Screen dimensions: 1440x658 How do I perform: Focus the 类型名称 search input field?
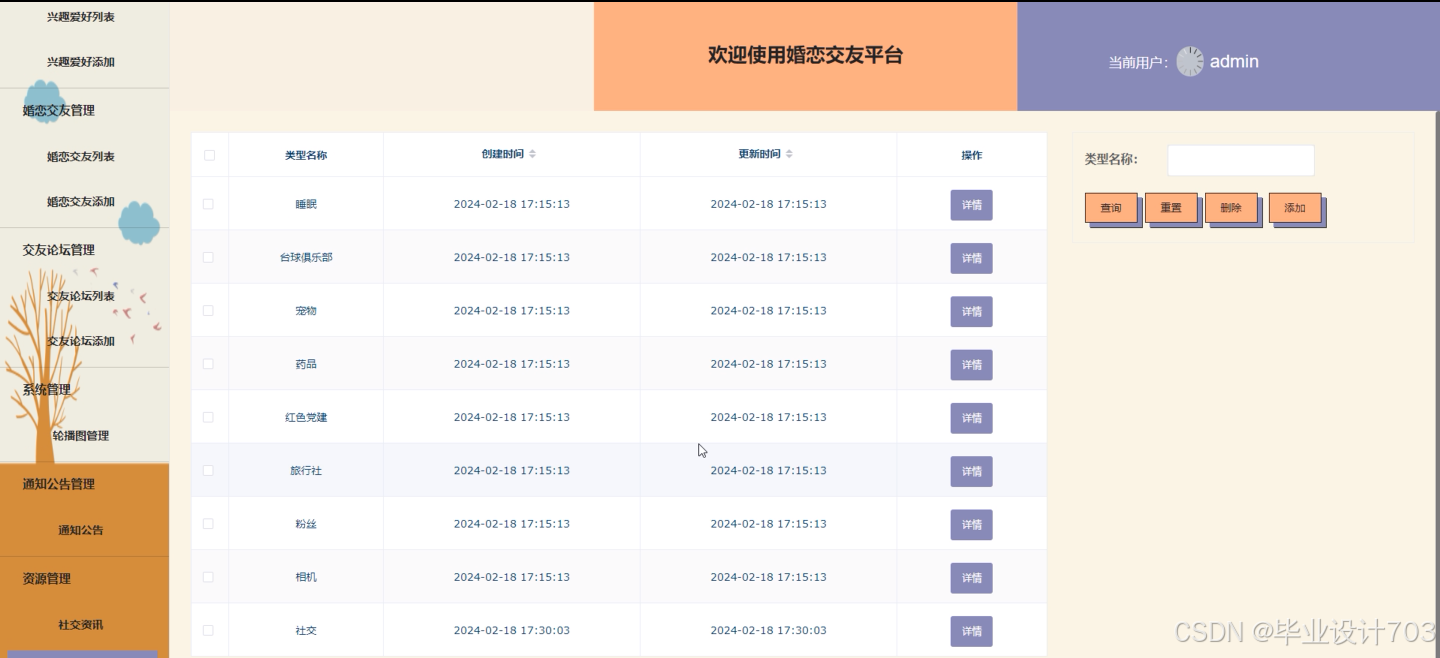pos(1241,160)
